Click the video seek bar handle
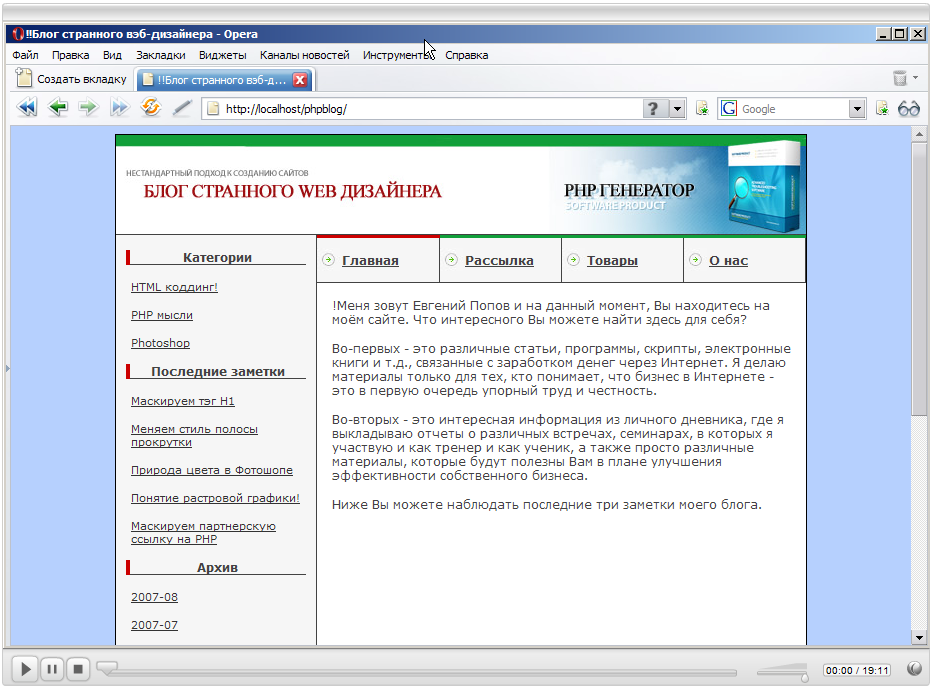 pos(107,668)
